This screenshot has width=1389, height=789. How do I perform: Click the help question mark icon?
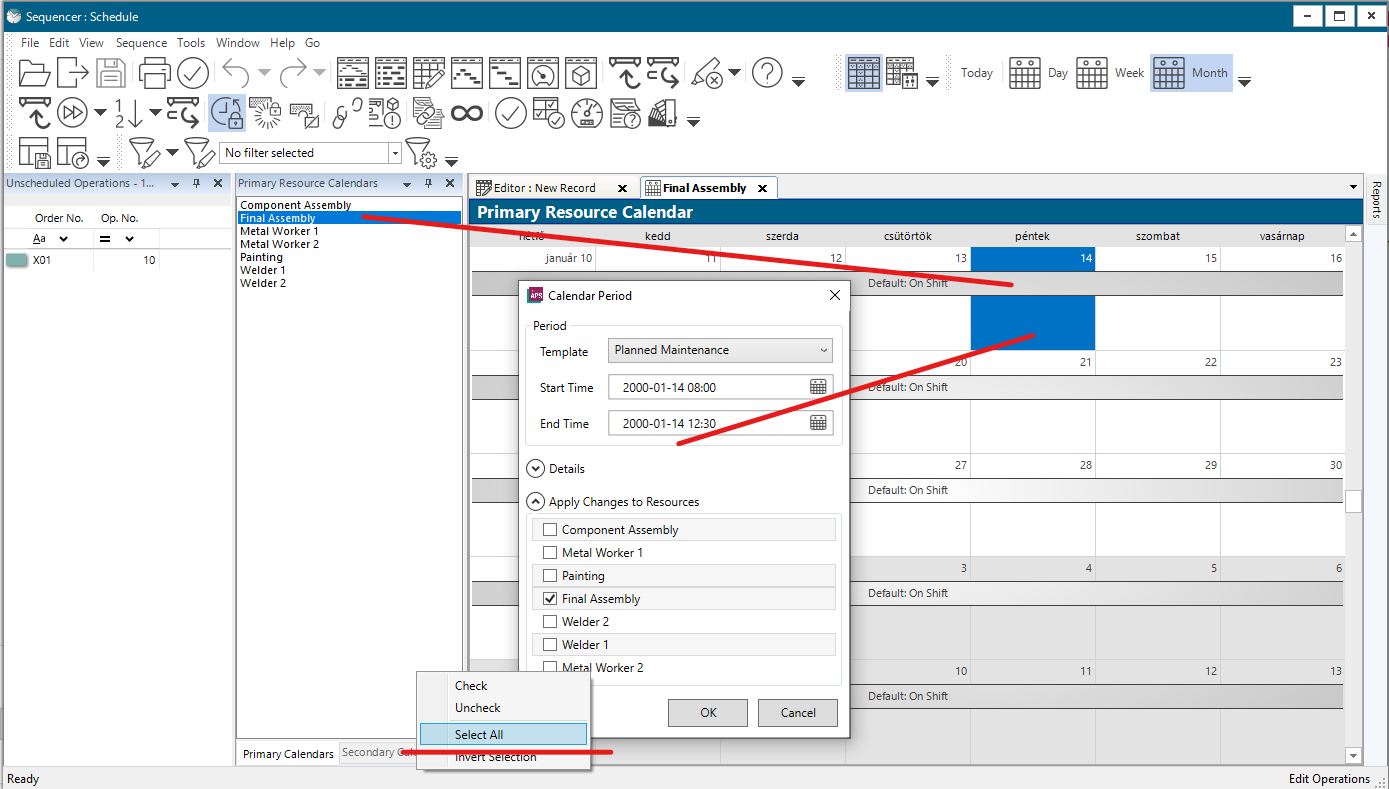tap(767, 73)
